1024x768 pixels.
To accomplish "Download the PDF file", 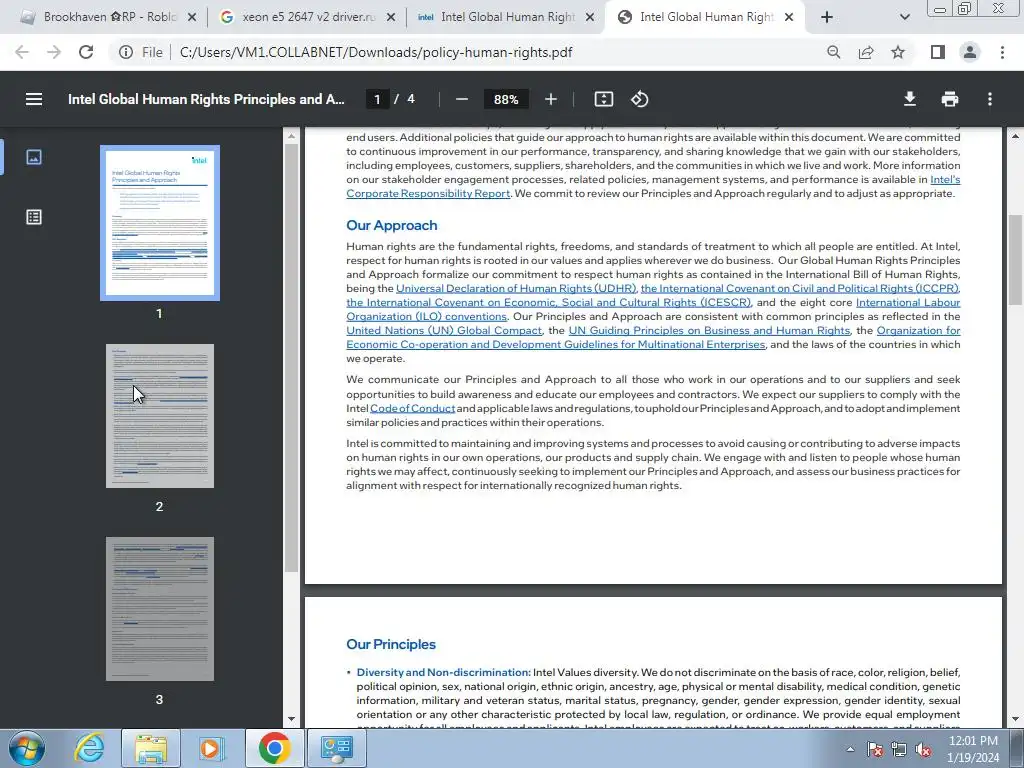I will pyautogui.click(x=910, y=99).
